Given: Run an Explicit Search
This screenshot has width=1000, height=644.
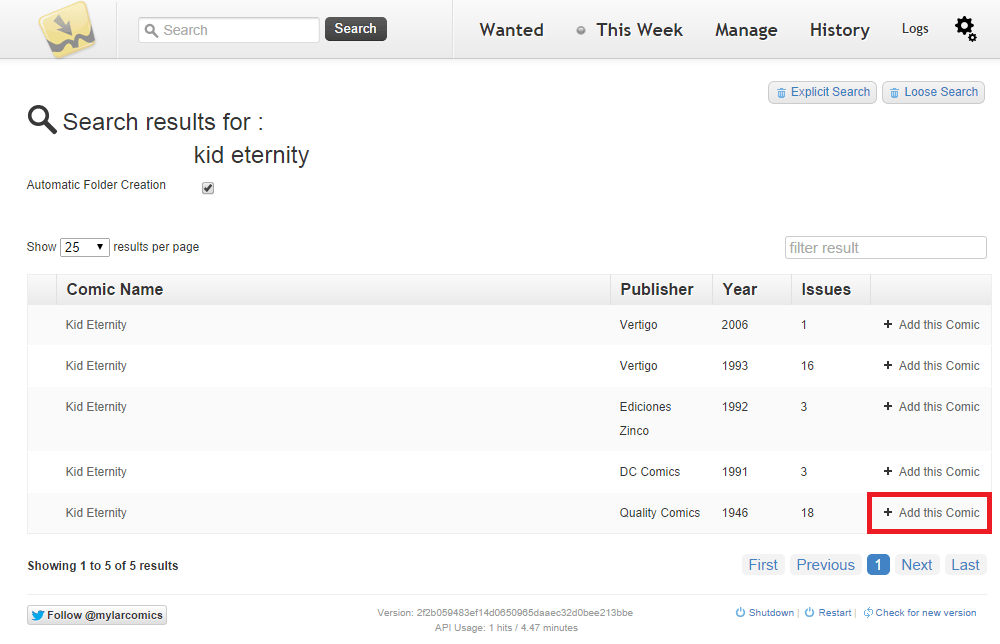Looking at the screenshot, I should 822,92.
